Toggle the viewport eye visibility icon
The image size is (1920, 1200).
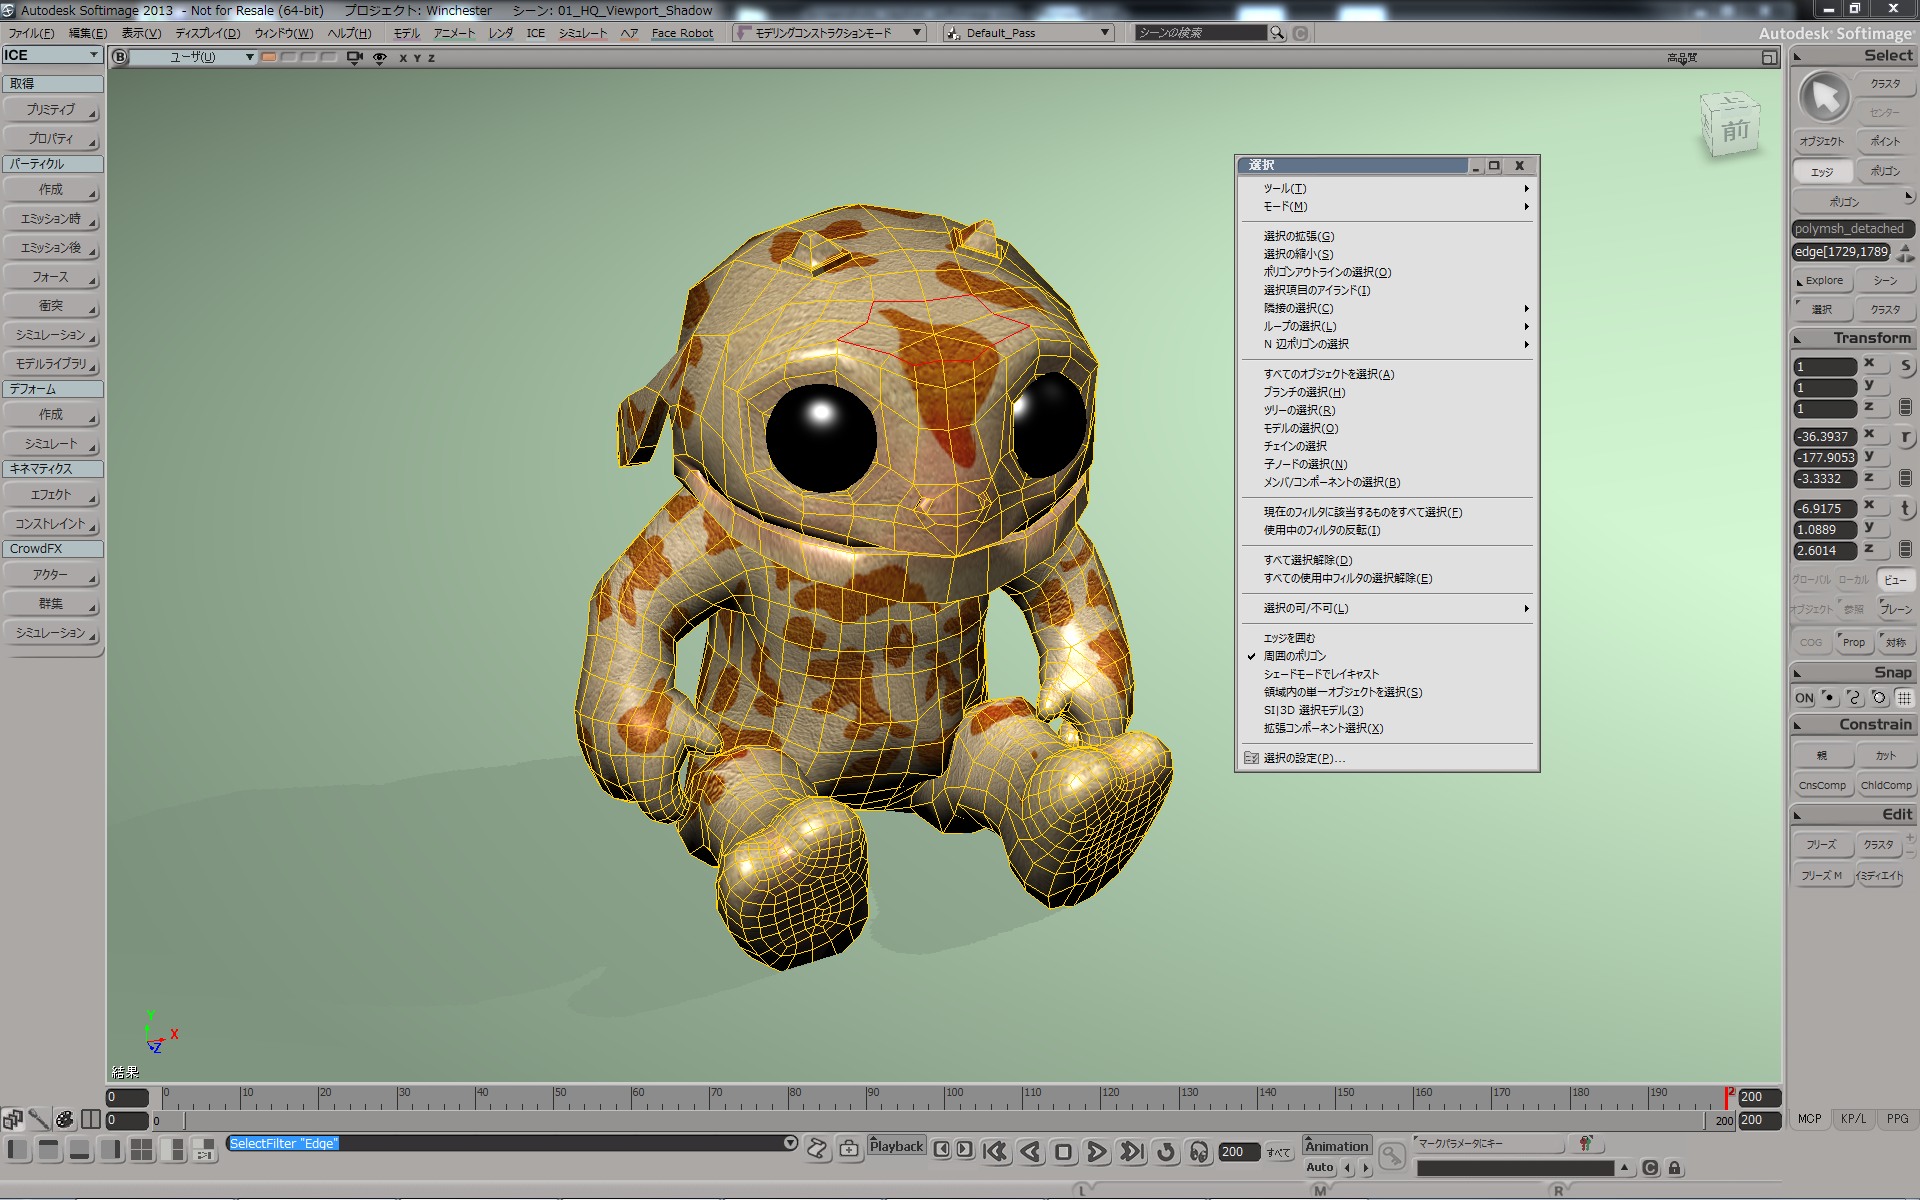[380, 58]
